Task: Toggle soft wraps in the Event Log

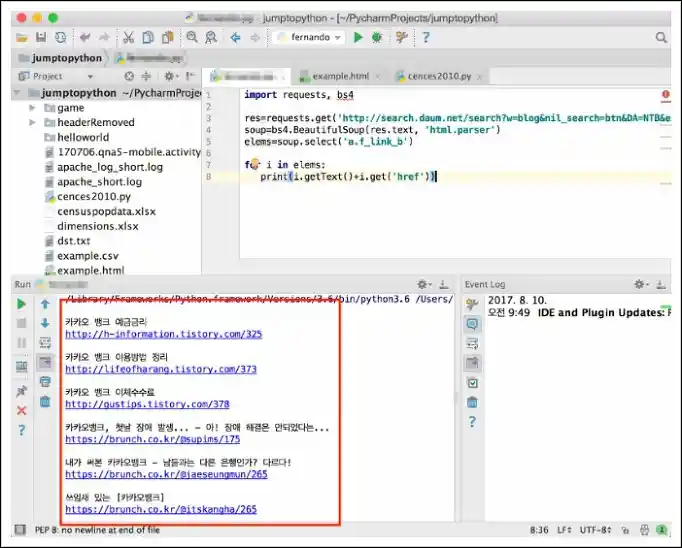Action: 472,344
